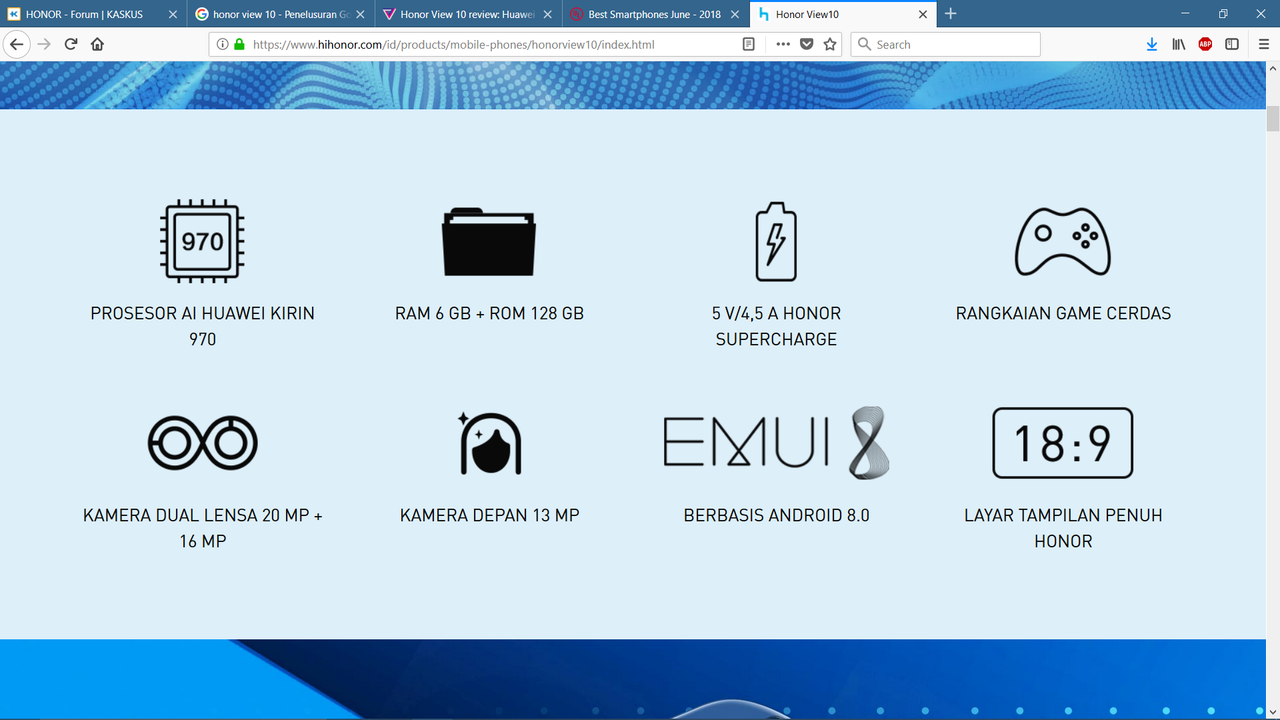This screenshot has width=1280, height=720.
Task: Open page actions three-dot menu
Action: pyautogui.click(x=783, y=44)
